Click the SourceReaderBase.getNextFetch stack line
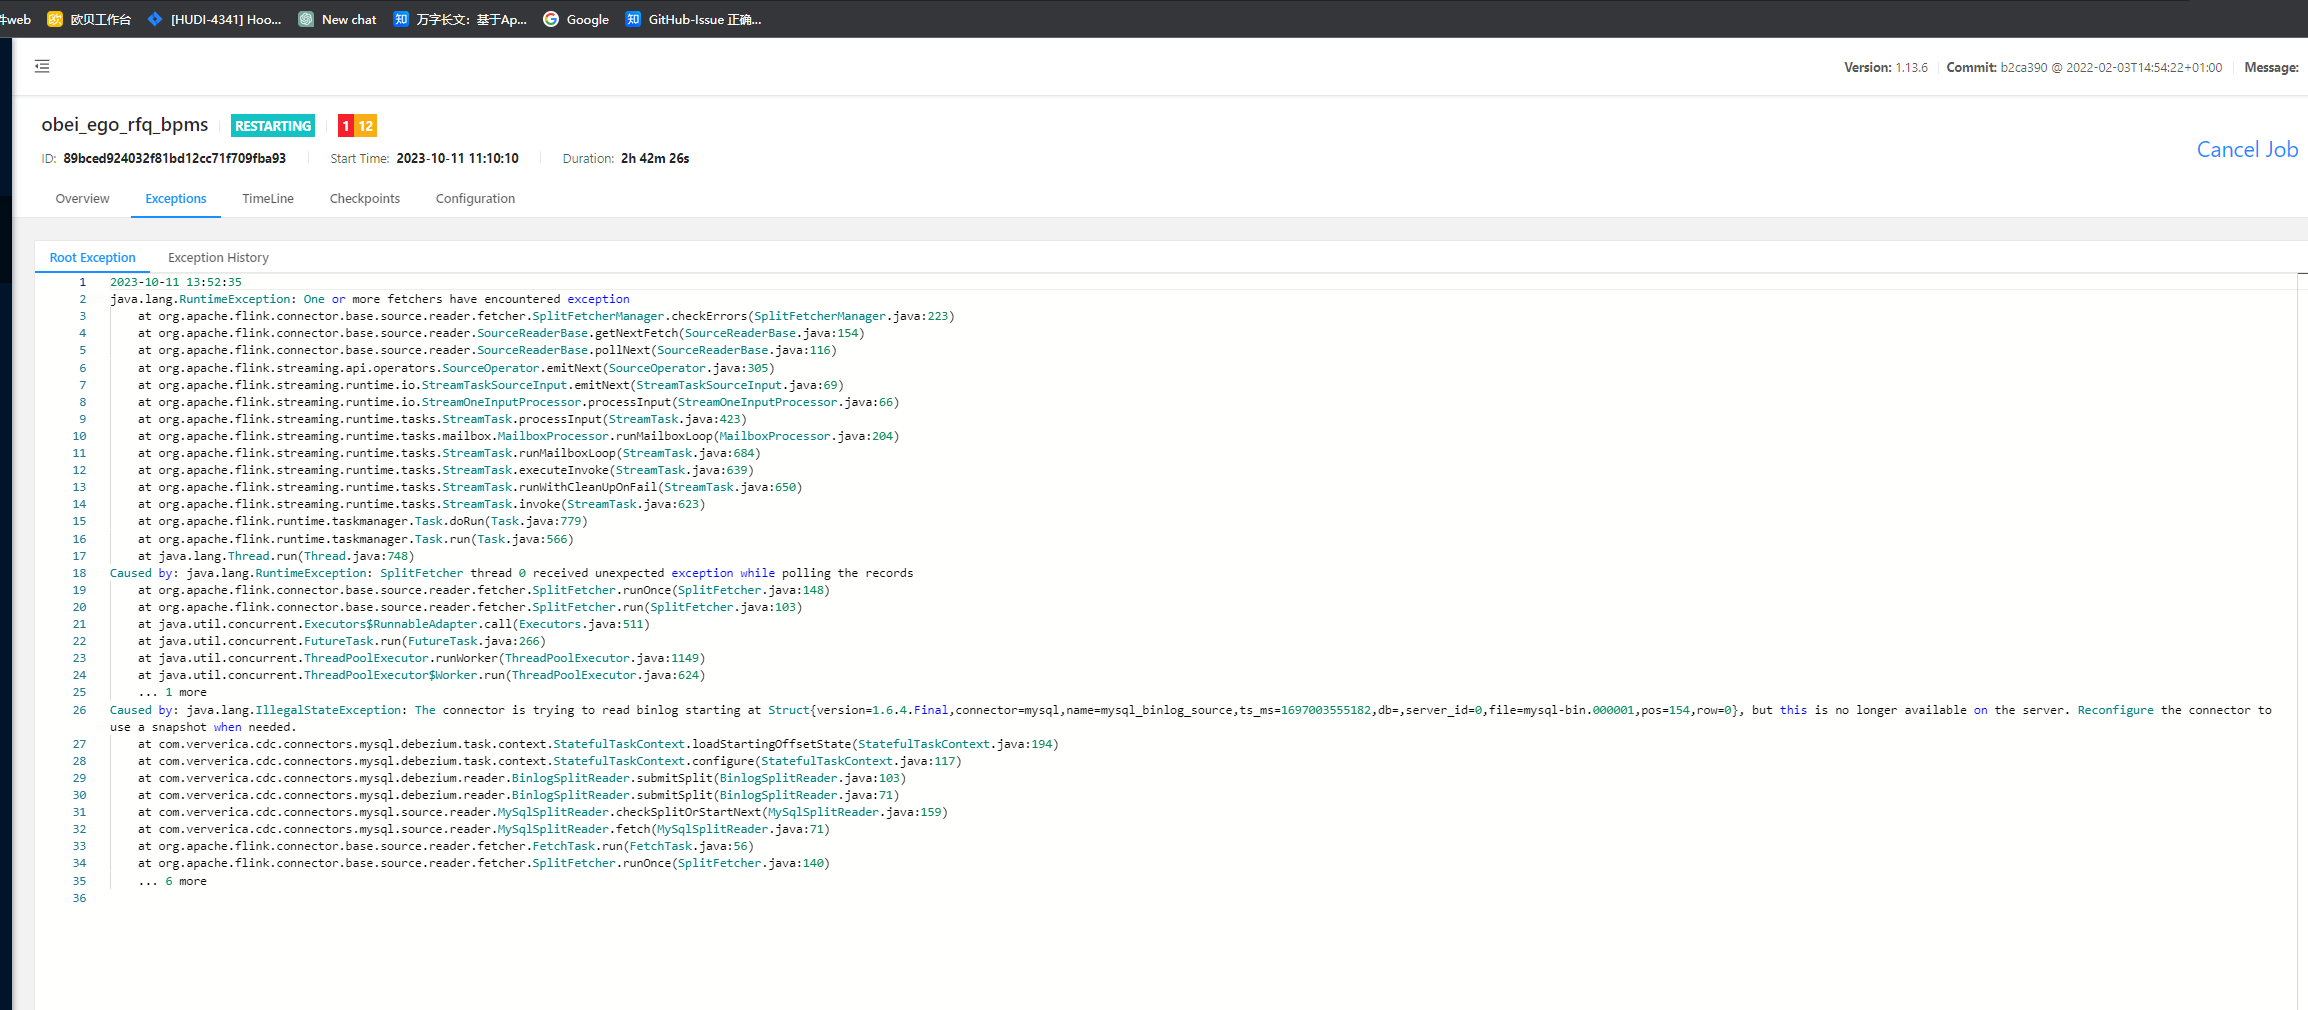The width and height of the screenshot is (2308, 1010). (501, 333)
